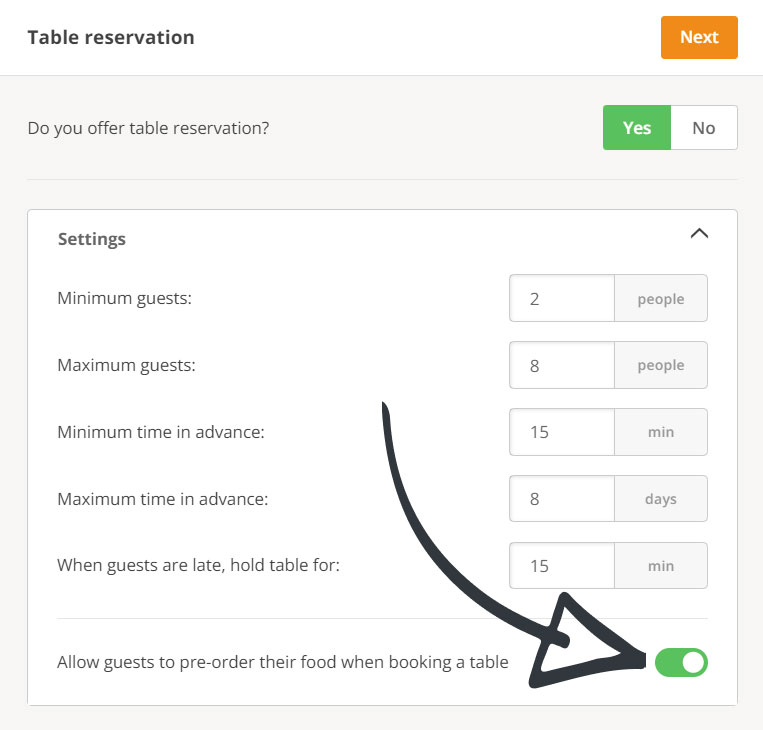Select No for offering table reservation
The width and height of the screenshot is (763, 730).
click(x=704, y=128)
